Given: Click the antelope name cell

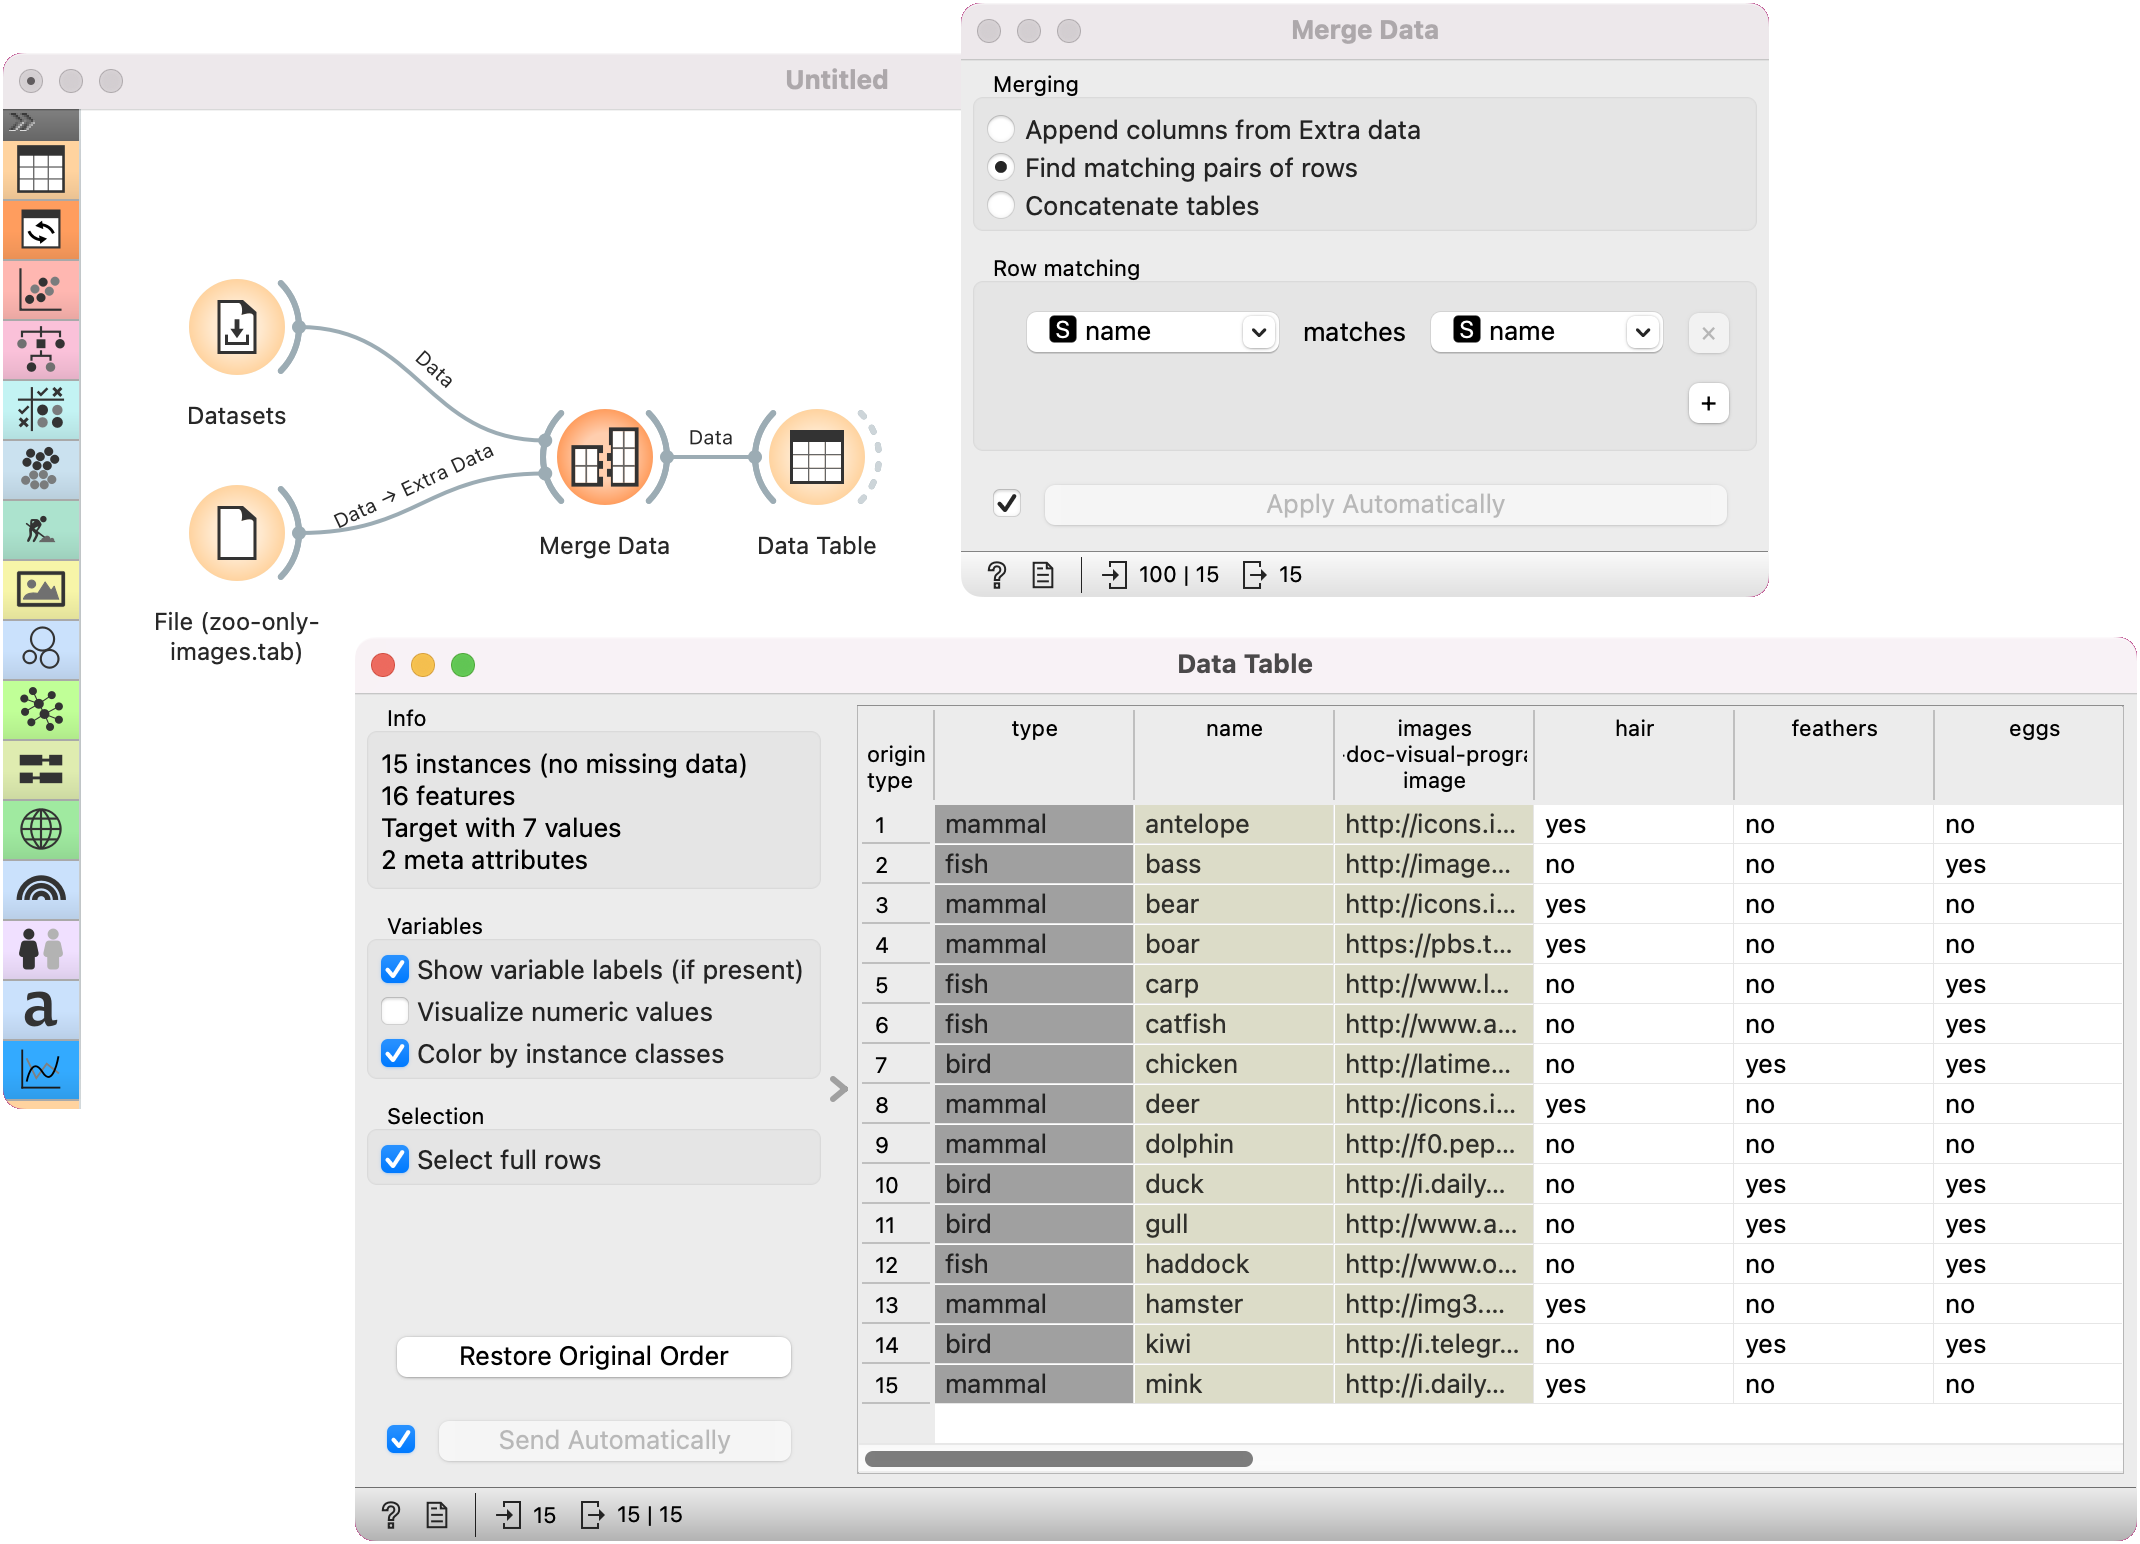Looking at the screenshot, I should pyautogui.click(x=1234, y=825).
